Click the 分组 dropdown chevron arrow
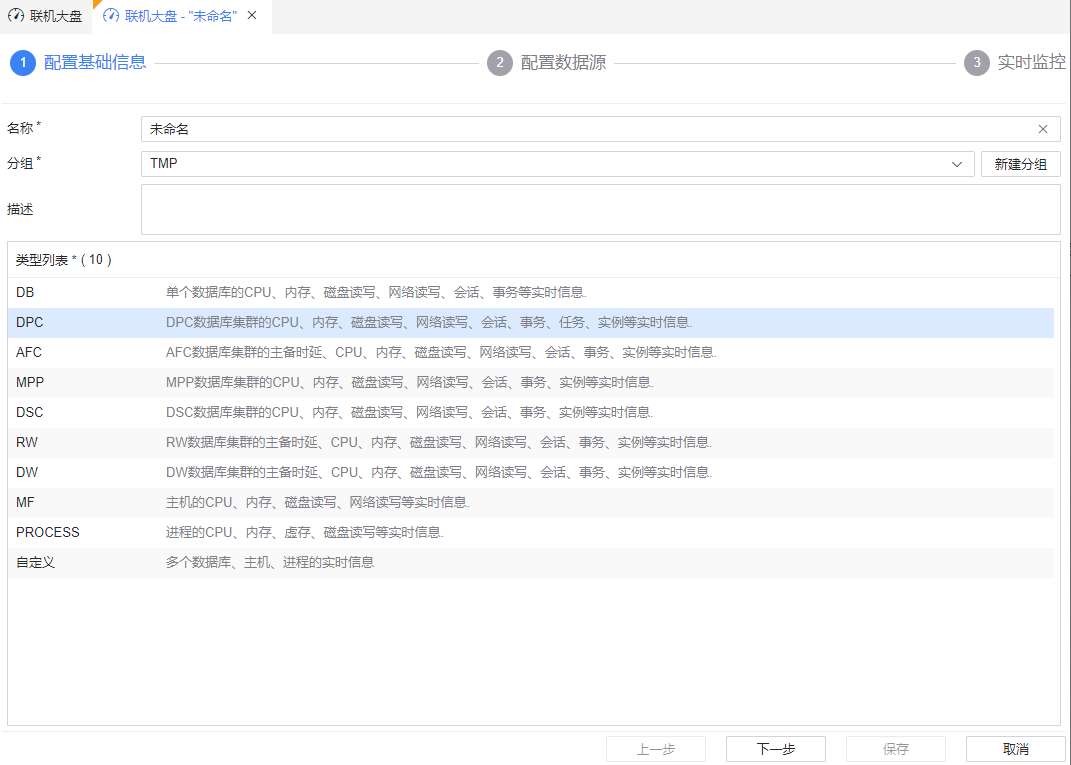The image size is (1071, 765). [x=957, y=164]
